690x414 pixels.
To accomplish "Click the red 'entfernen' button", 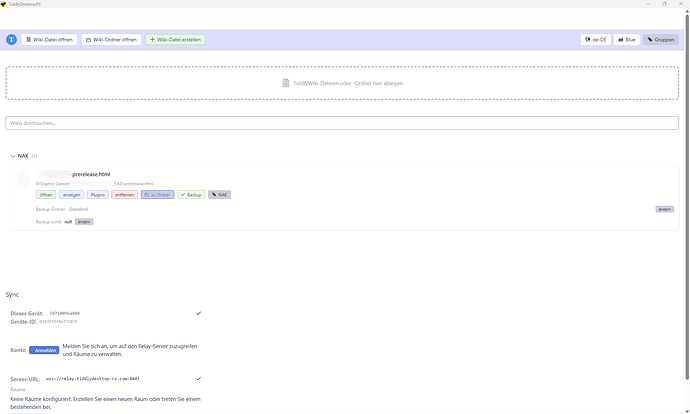I will coord(125,195).
